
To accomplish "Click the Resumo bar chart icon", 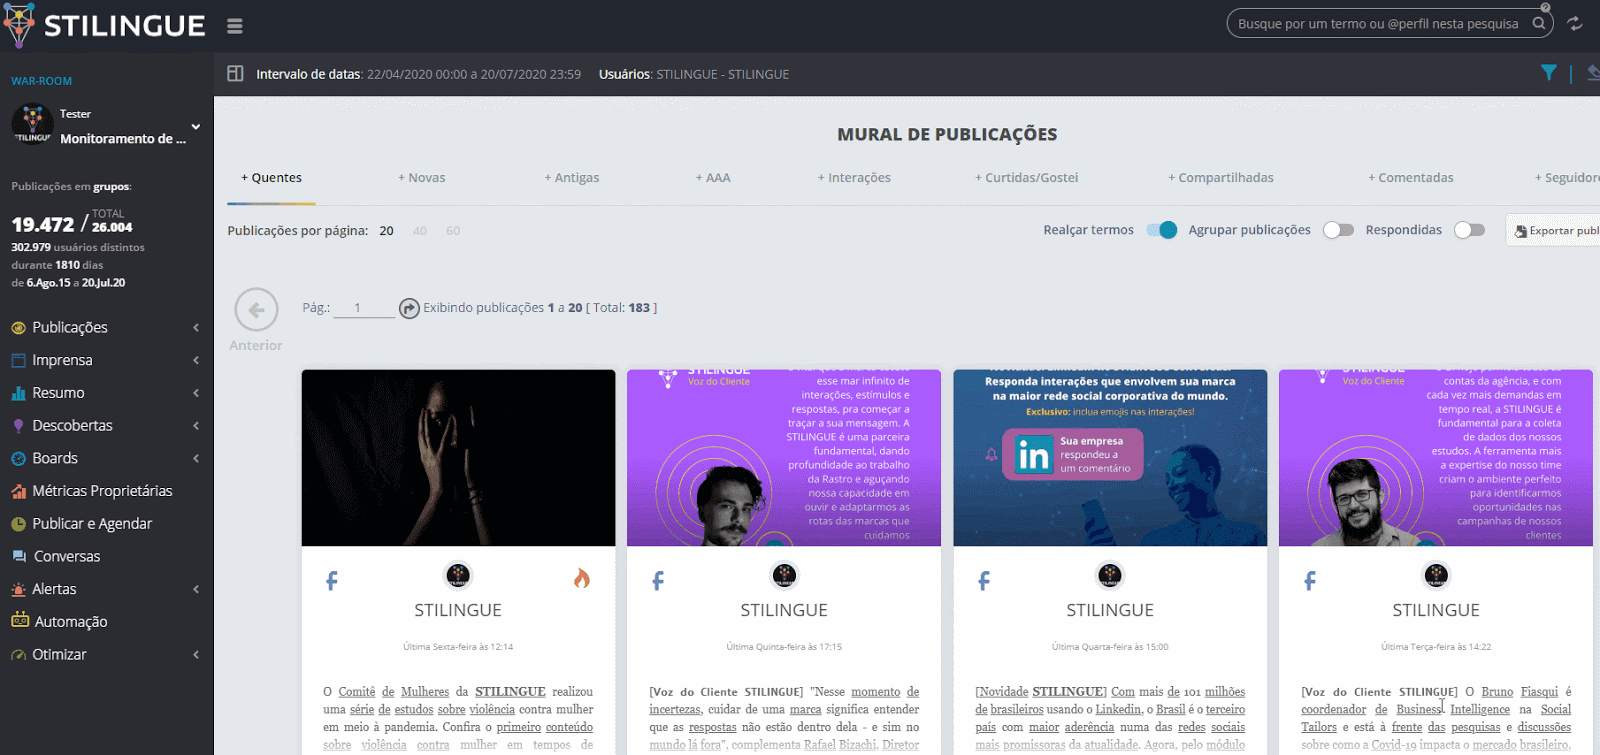I will coord(18,393).
